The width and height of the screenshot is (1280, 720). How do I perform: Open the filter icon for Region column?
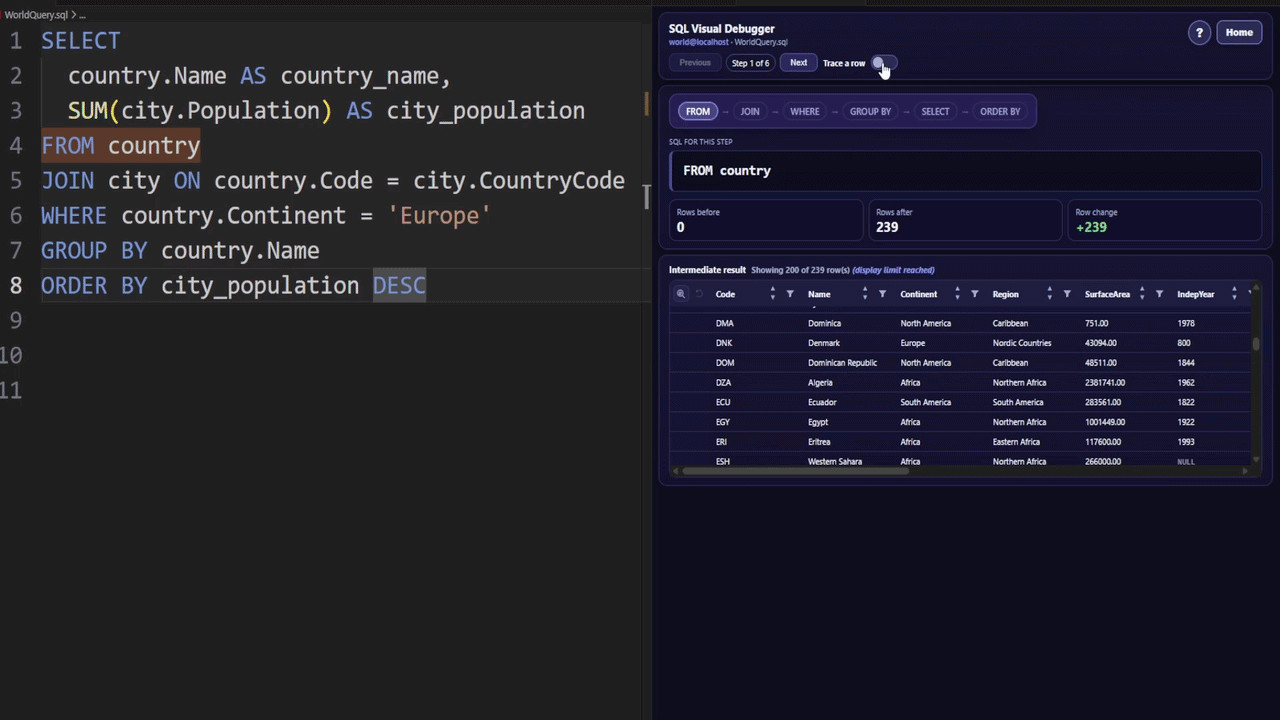tap(1067, 294)
